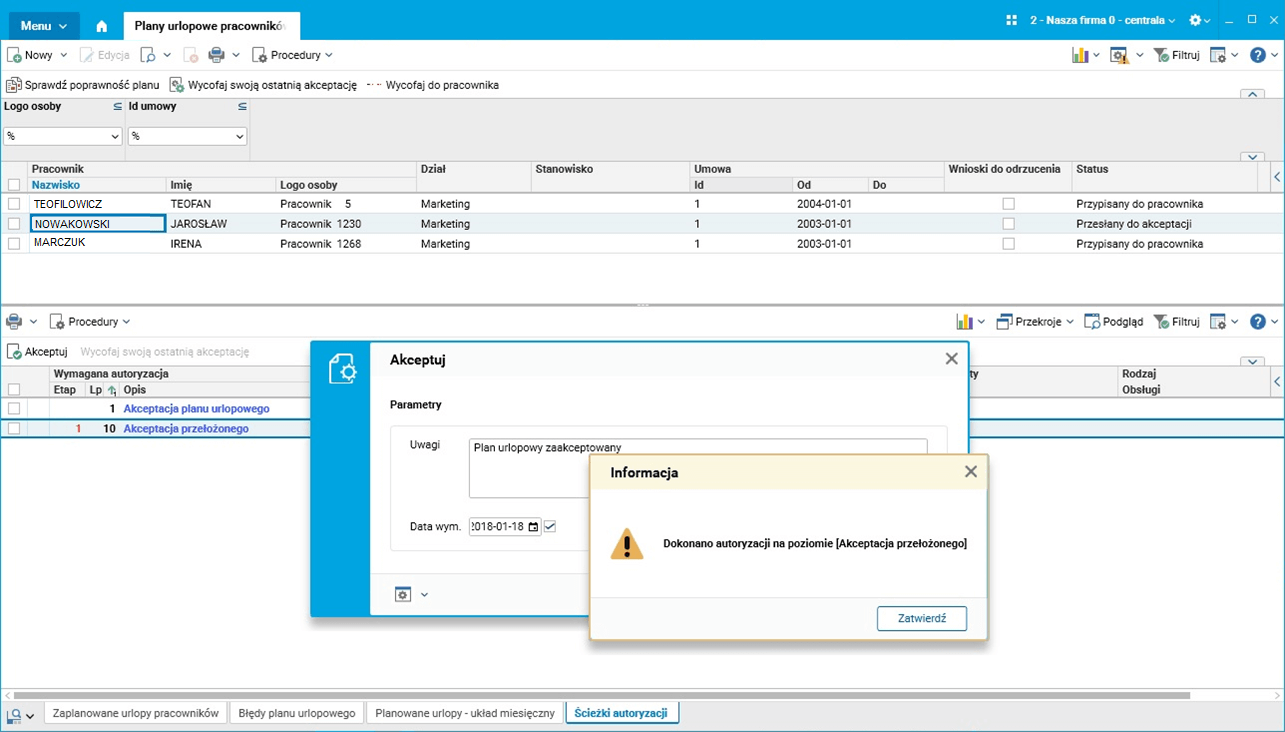Viewport: 1285px width, 732px height.
Task: Click Sprawdź poprawność planu icon
Action: [14, 85]
